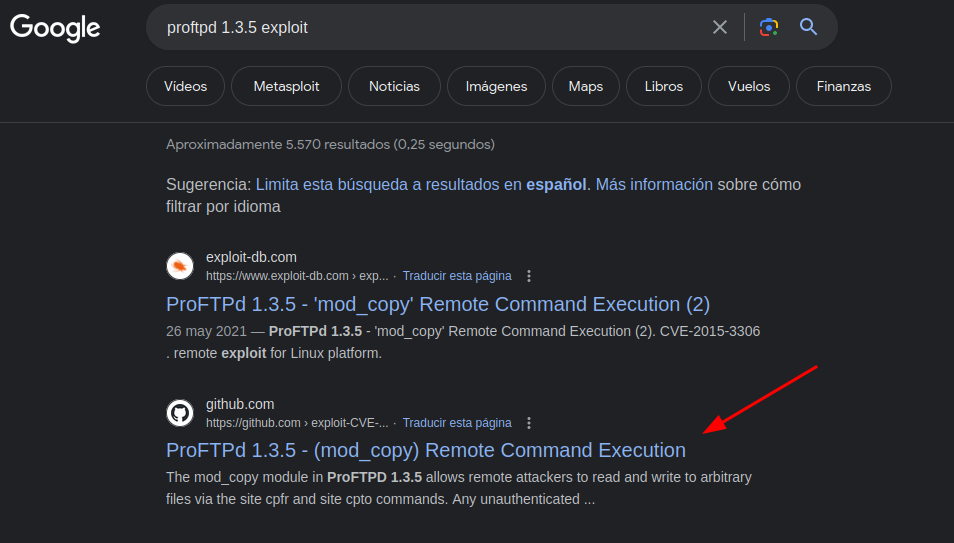Switch to the Vuelos filter

pyautogui.click(x=749, y=86)
